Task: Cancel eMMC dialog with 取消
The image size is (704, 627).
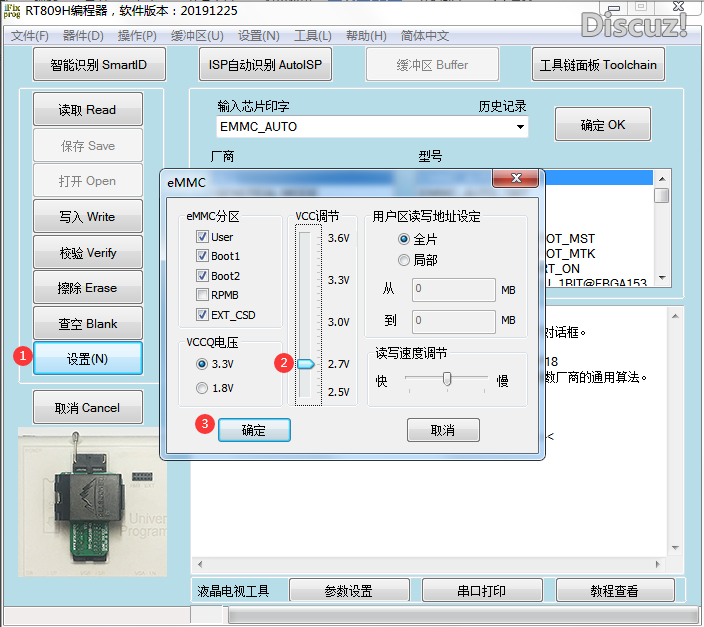Action: coord(443,430)
